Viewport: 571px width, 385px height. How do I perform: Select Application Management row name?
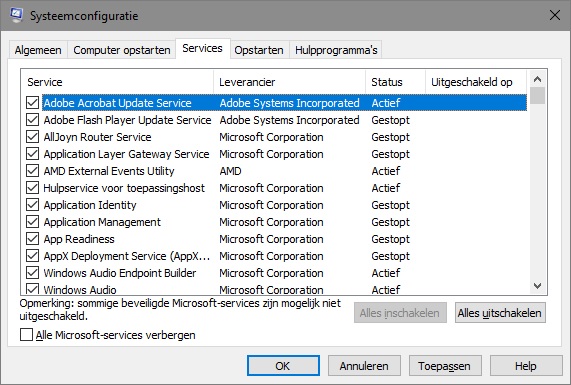[x=102, y=222]
